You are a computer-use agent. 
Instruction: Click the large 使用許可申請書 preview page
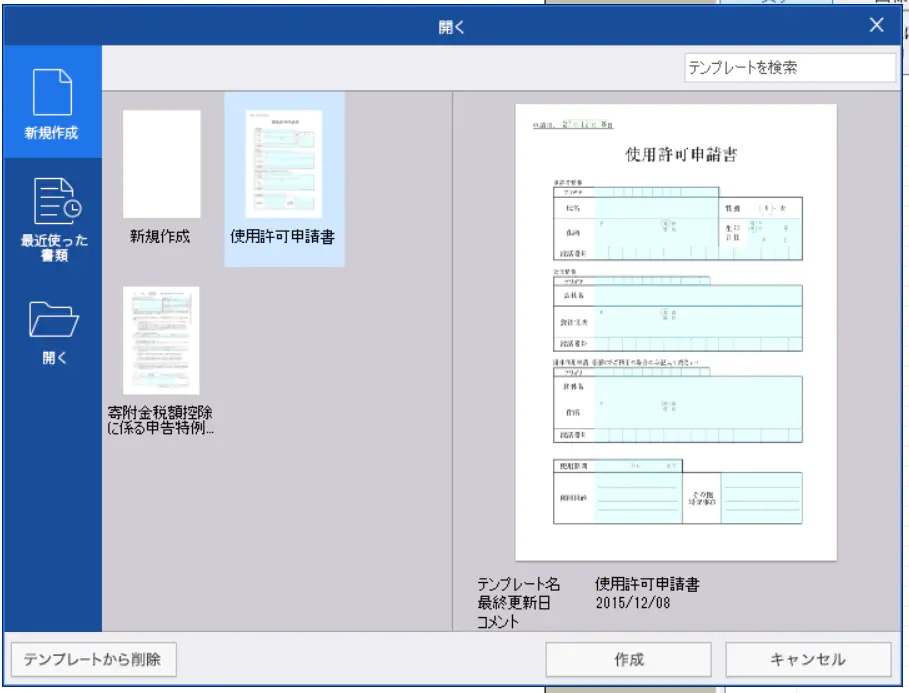pos(677,332)
